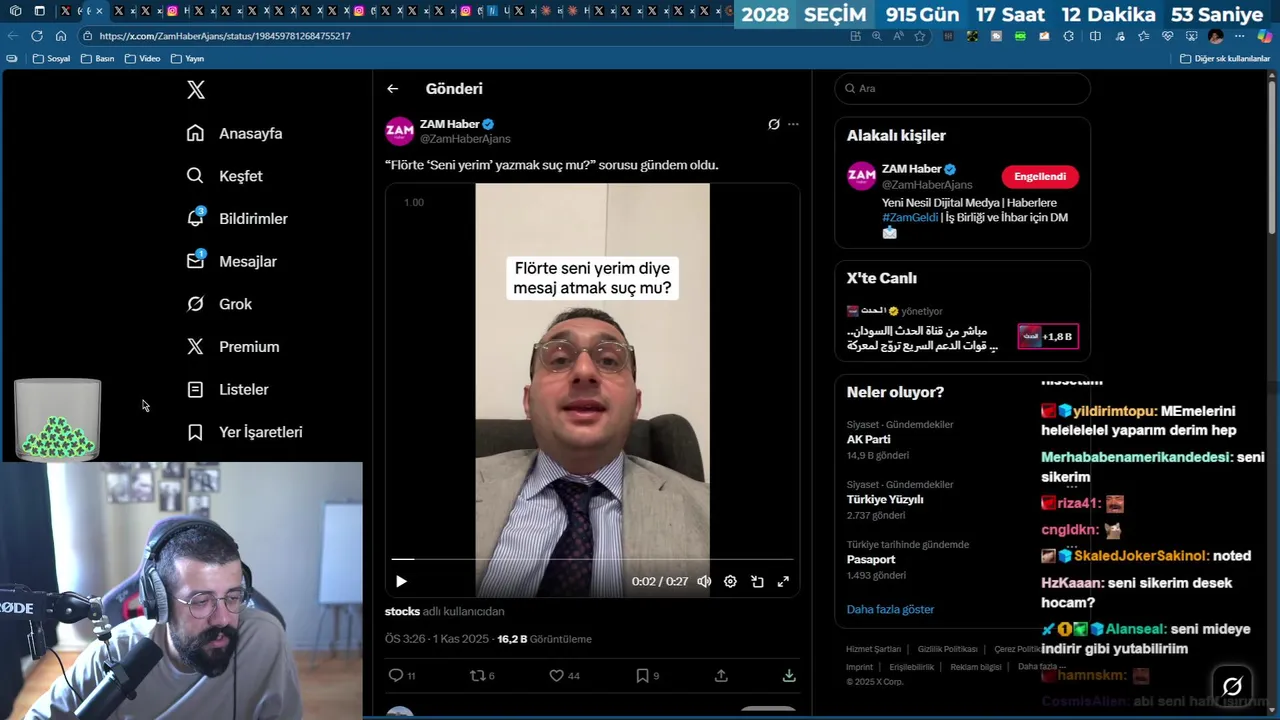The width and height of the screenshot is (1280, 720).
Task: Add page to favorites star icon
Action: [x=920, y=36]
